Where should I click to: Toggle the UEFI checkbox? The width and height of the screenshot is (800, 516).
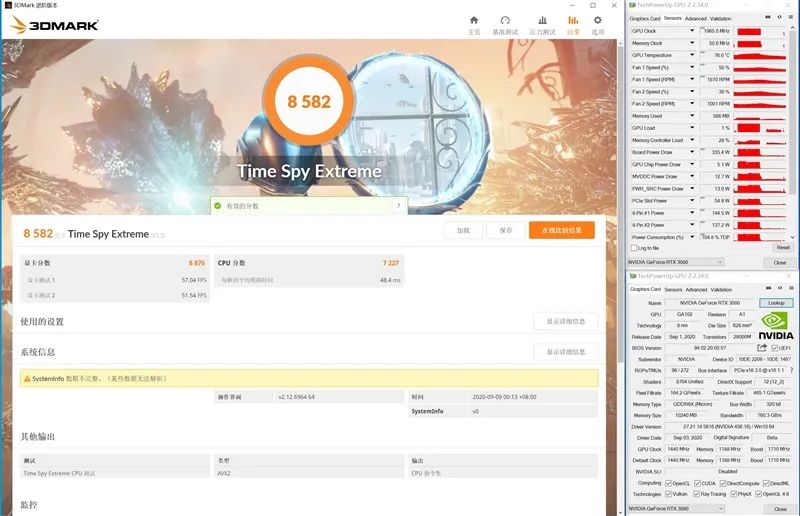coord(774,348)
